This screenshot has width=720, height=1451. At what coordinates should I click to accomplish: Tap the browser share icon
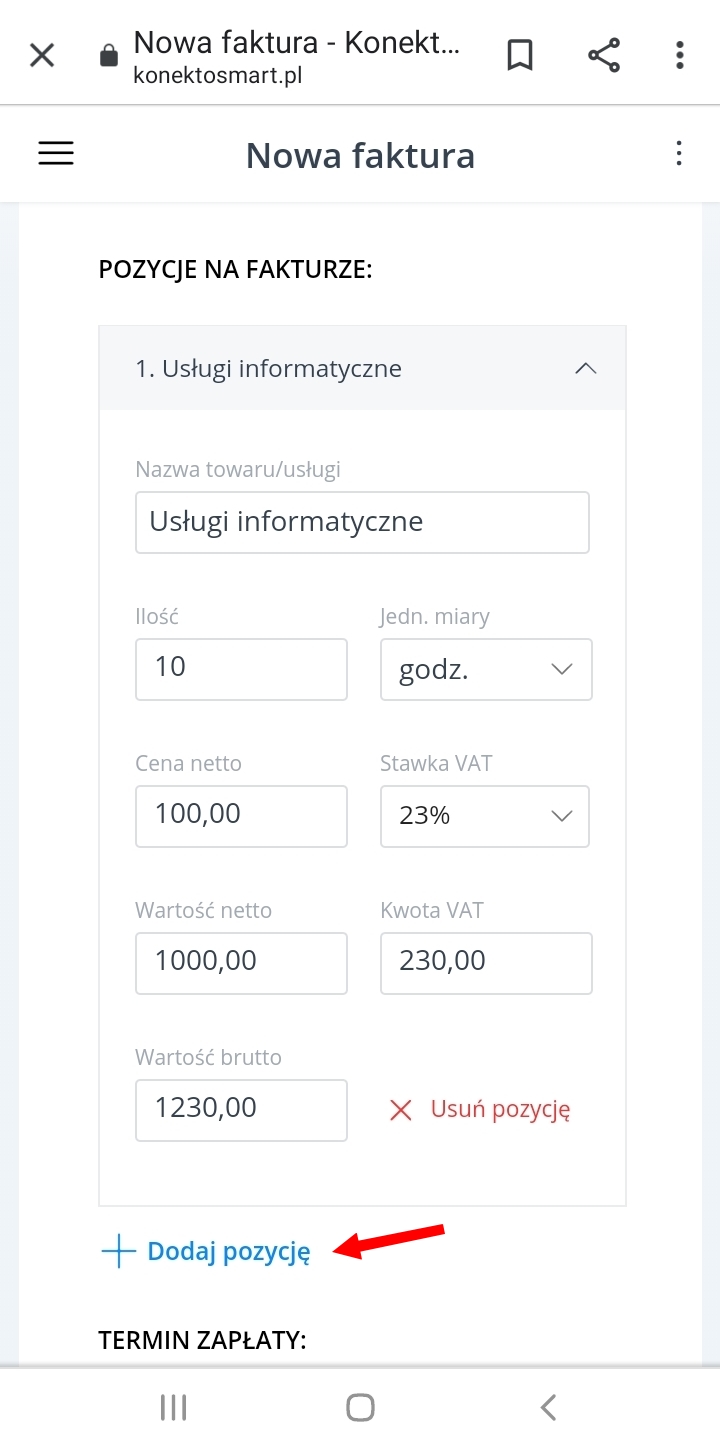click(604, 54)
